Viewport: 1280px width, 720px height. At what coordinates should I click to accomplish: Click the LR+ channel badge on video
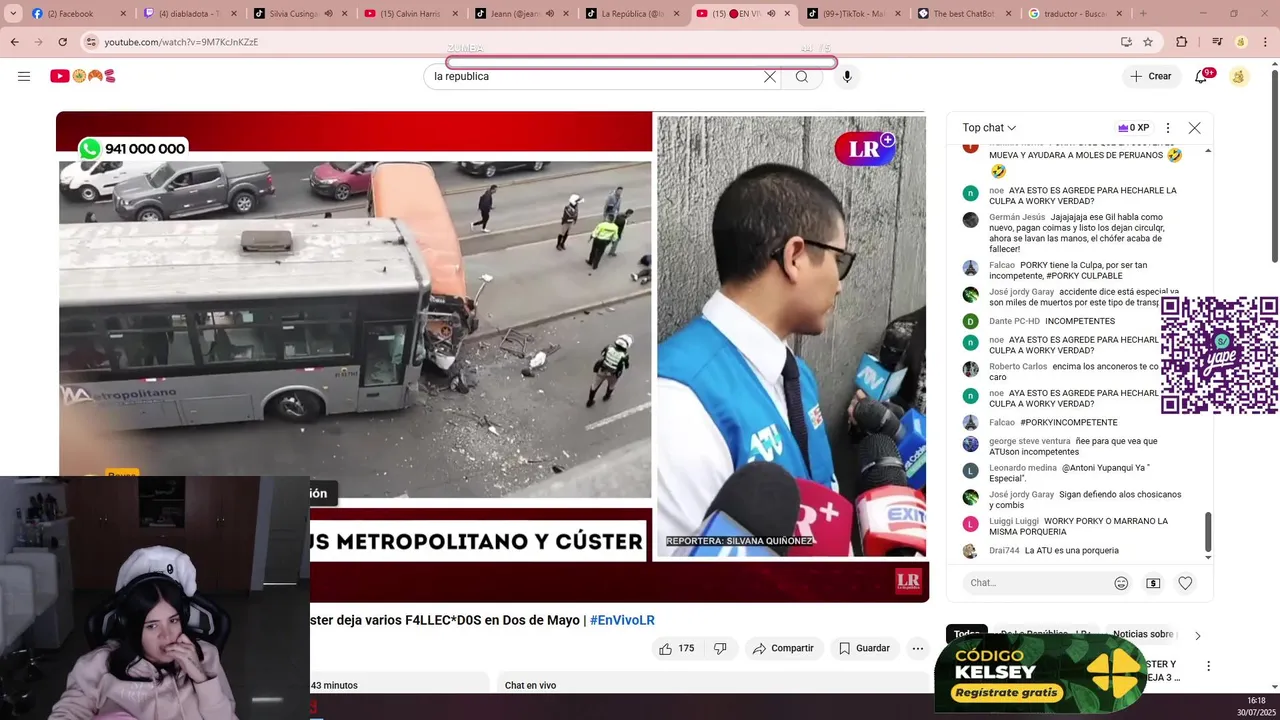pyautogui.click(x=865, y=149)
